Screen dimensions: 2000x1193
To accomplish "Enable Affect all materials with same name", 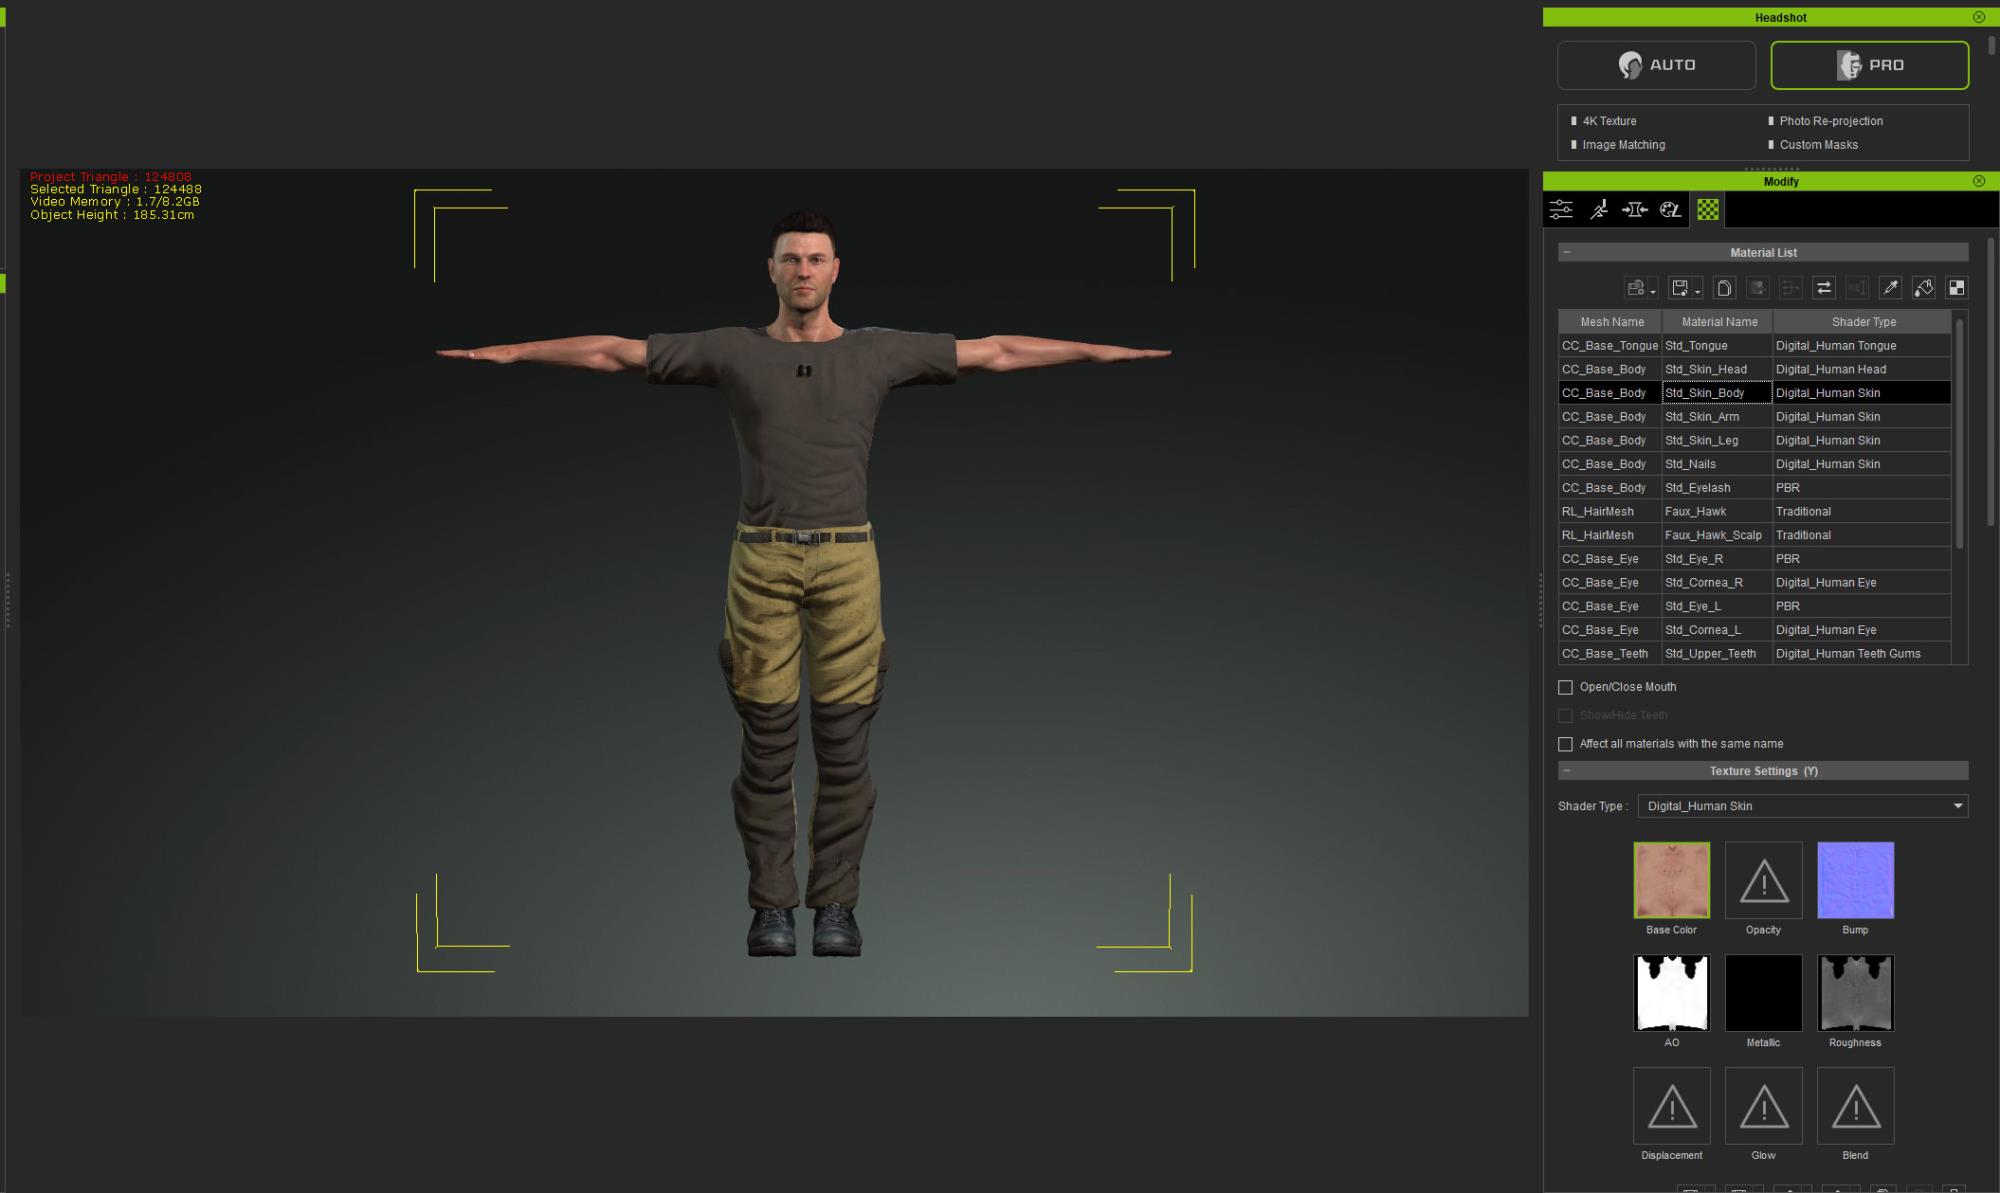I will (x=1565, y=744).
